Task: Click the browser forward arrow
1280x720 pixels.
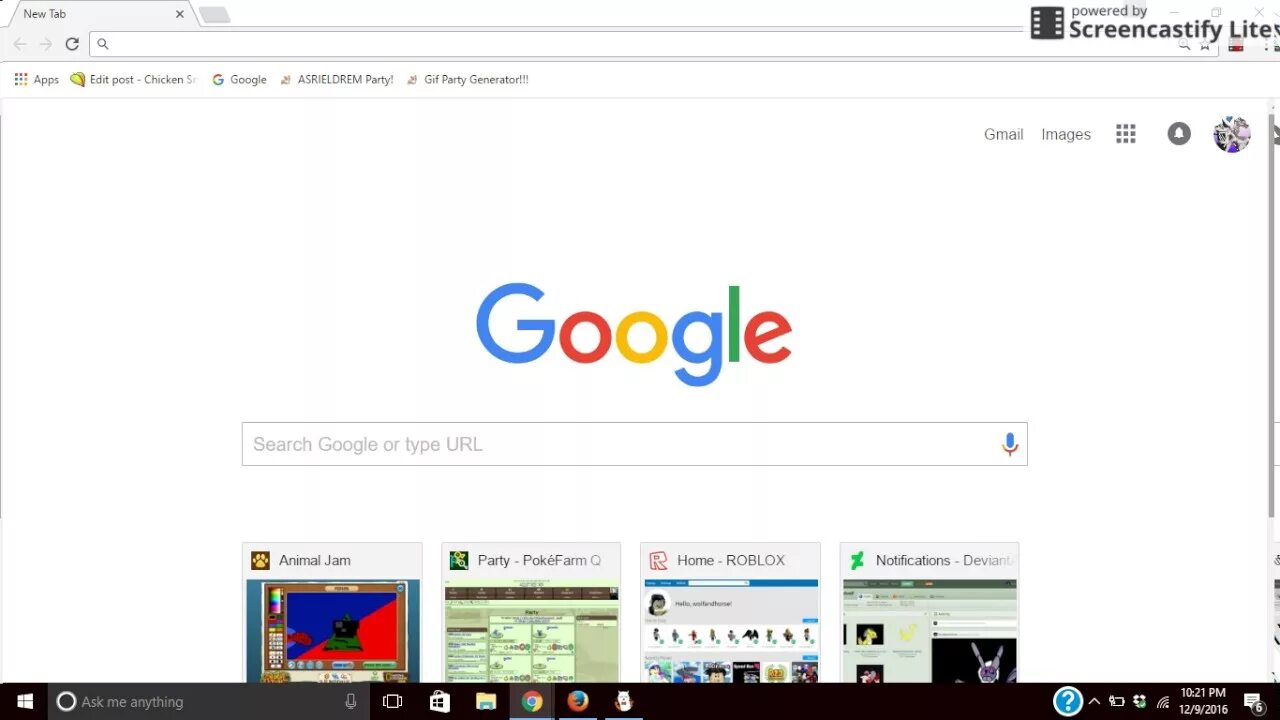Action: pos(46,44)
